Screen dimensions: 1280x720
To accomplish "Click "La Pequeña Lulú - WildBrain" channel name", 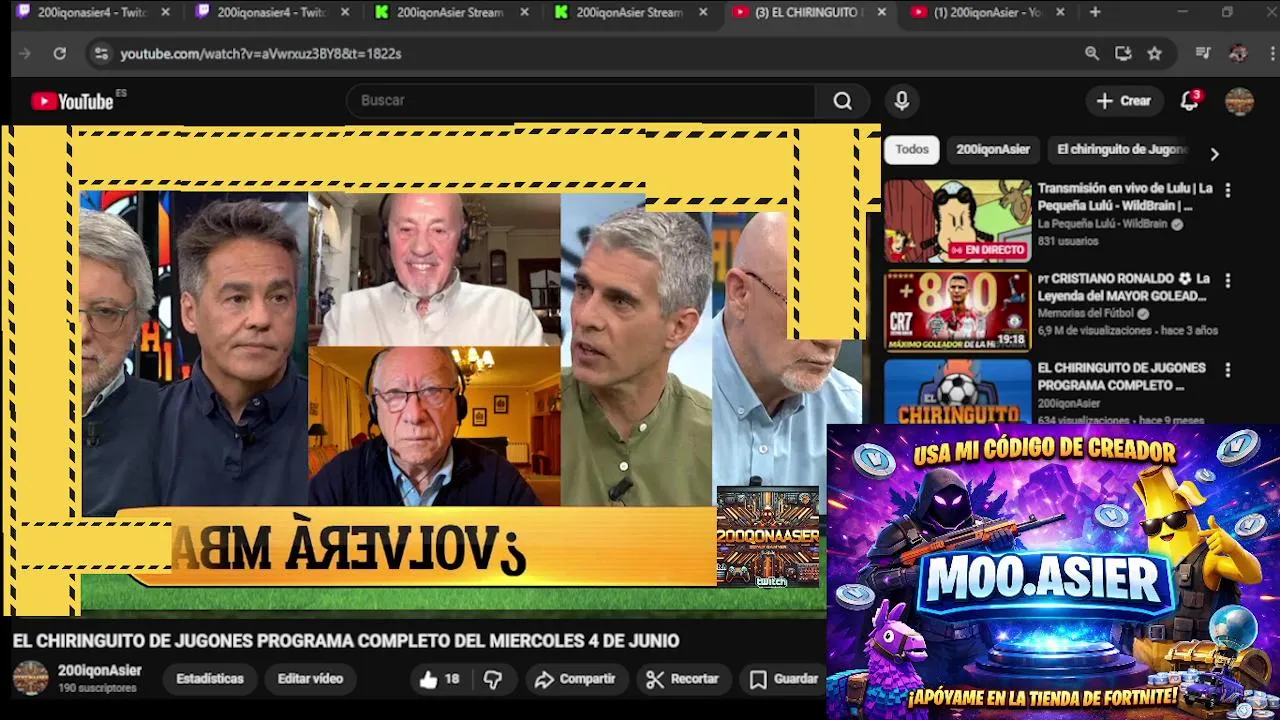I will pyautogui.click(x=1102, y=224).
